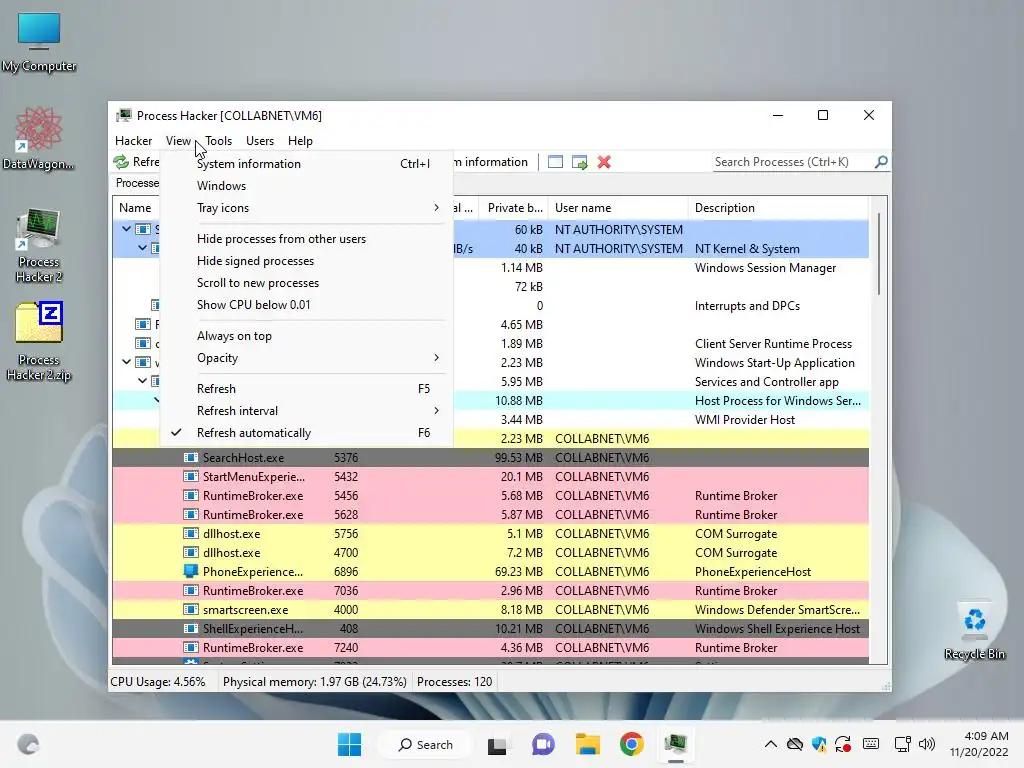Select the WMI Provider Host row

[x=661, y=420]
